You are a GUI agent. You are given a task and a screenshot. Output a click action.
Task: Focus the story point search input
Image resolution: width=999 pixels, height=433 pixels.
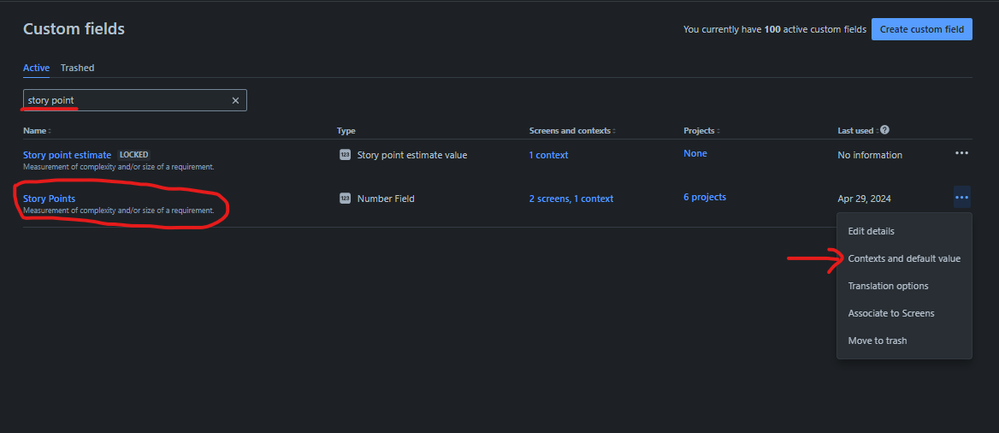(x=127, y=101)
